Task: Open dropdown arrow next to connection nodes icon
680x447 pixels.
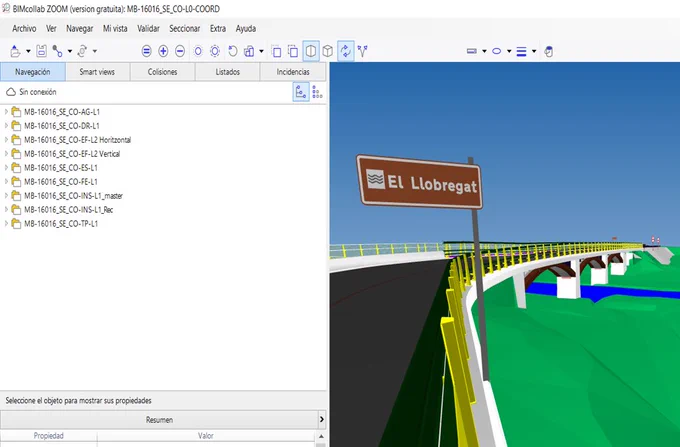Action: click(70, 51)
